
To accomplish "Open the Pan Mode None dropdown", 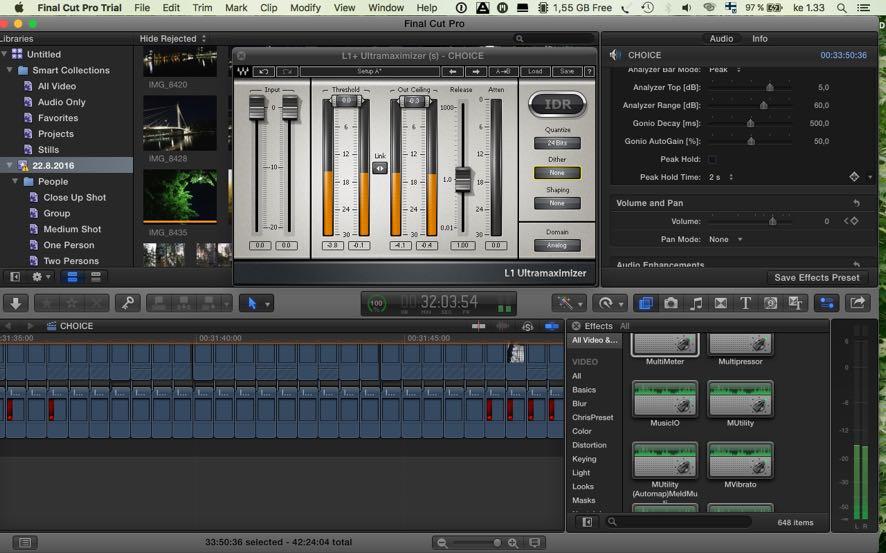I will click(726, 240).
